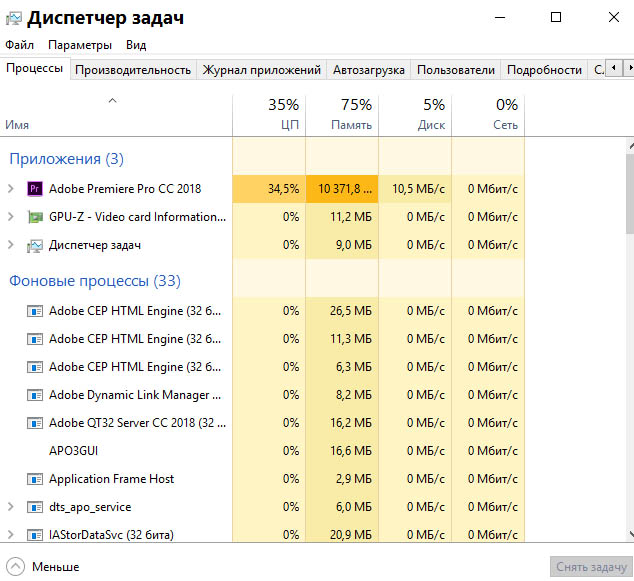This screenshot has width=634, height=581.
Task: Click the IAStorDataSvc process icon
Action: [35, 535]
